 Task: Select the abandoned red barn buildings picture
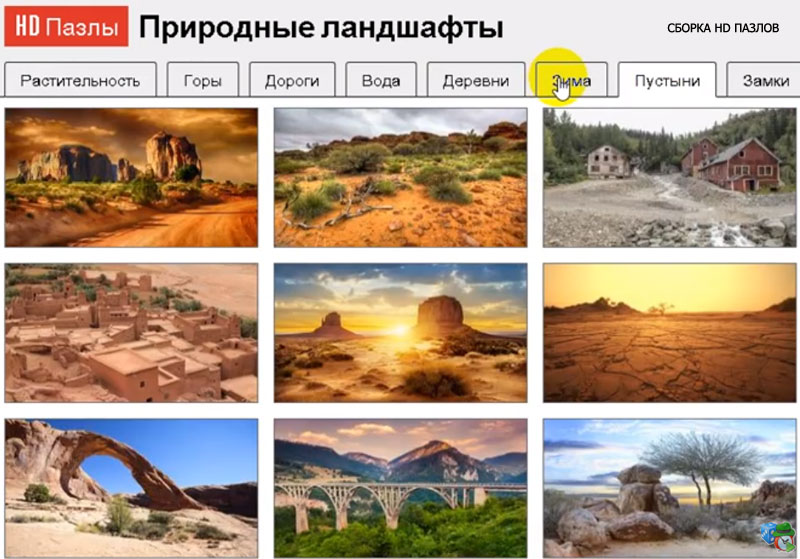(x=669, y=177)
